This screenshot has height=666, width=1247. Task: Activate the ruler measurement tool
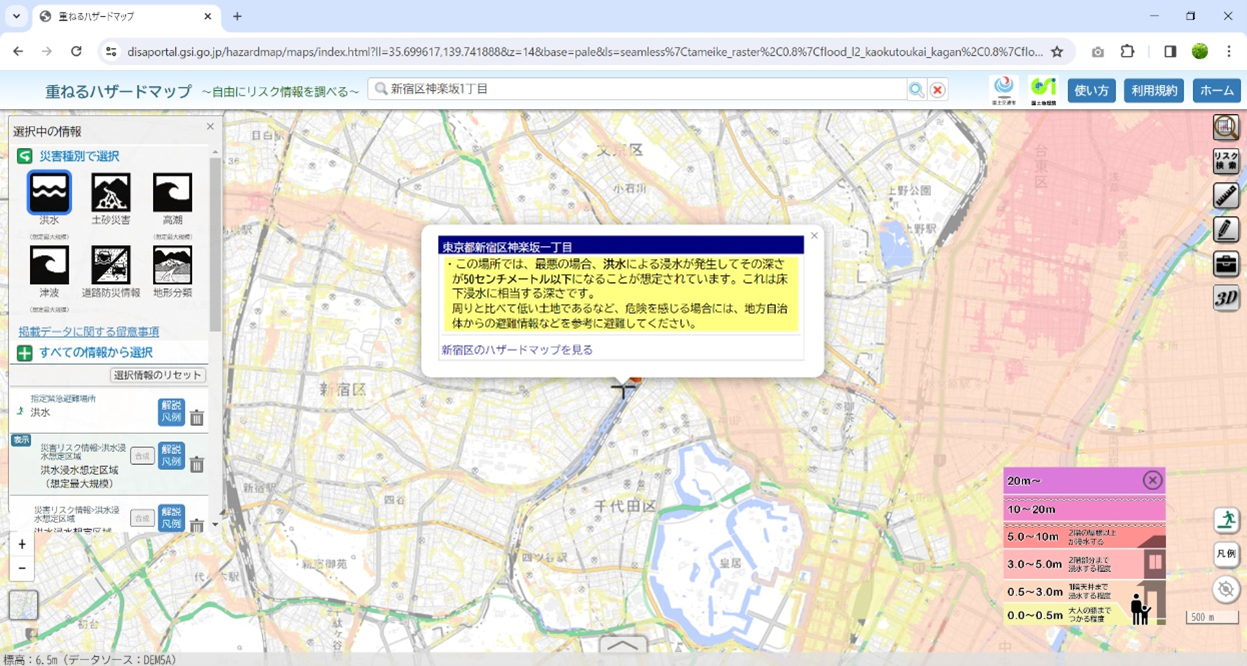point(1226,195)
